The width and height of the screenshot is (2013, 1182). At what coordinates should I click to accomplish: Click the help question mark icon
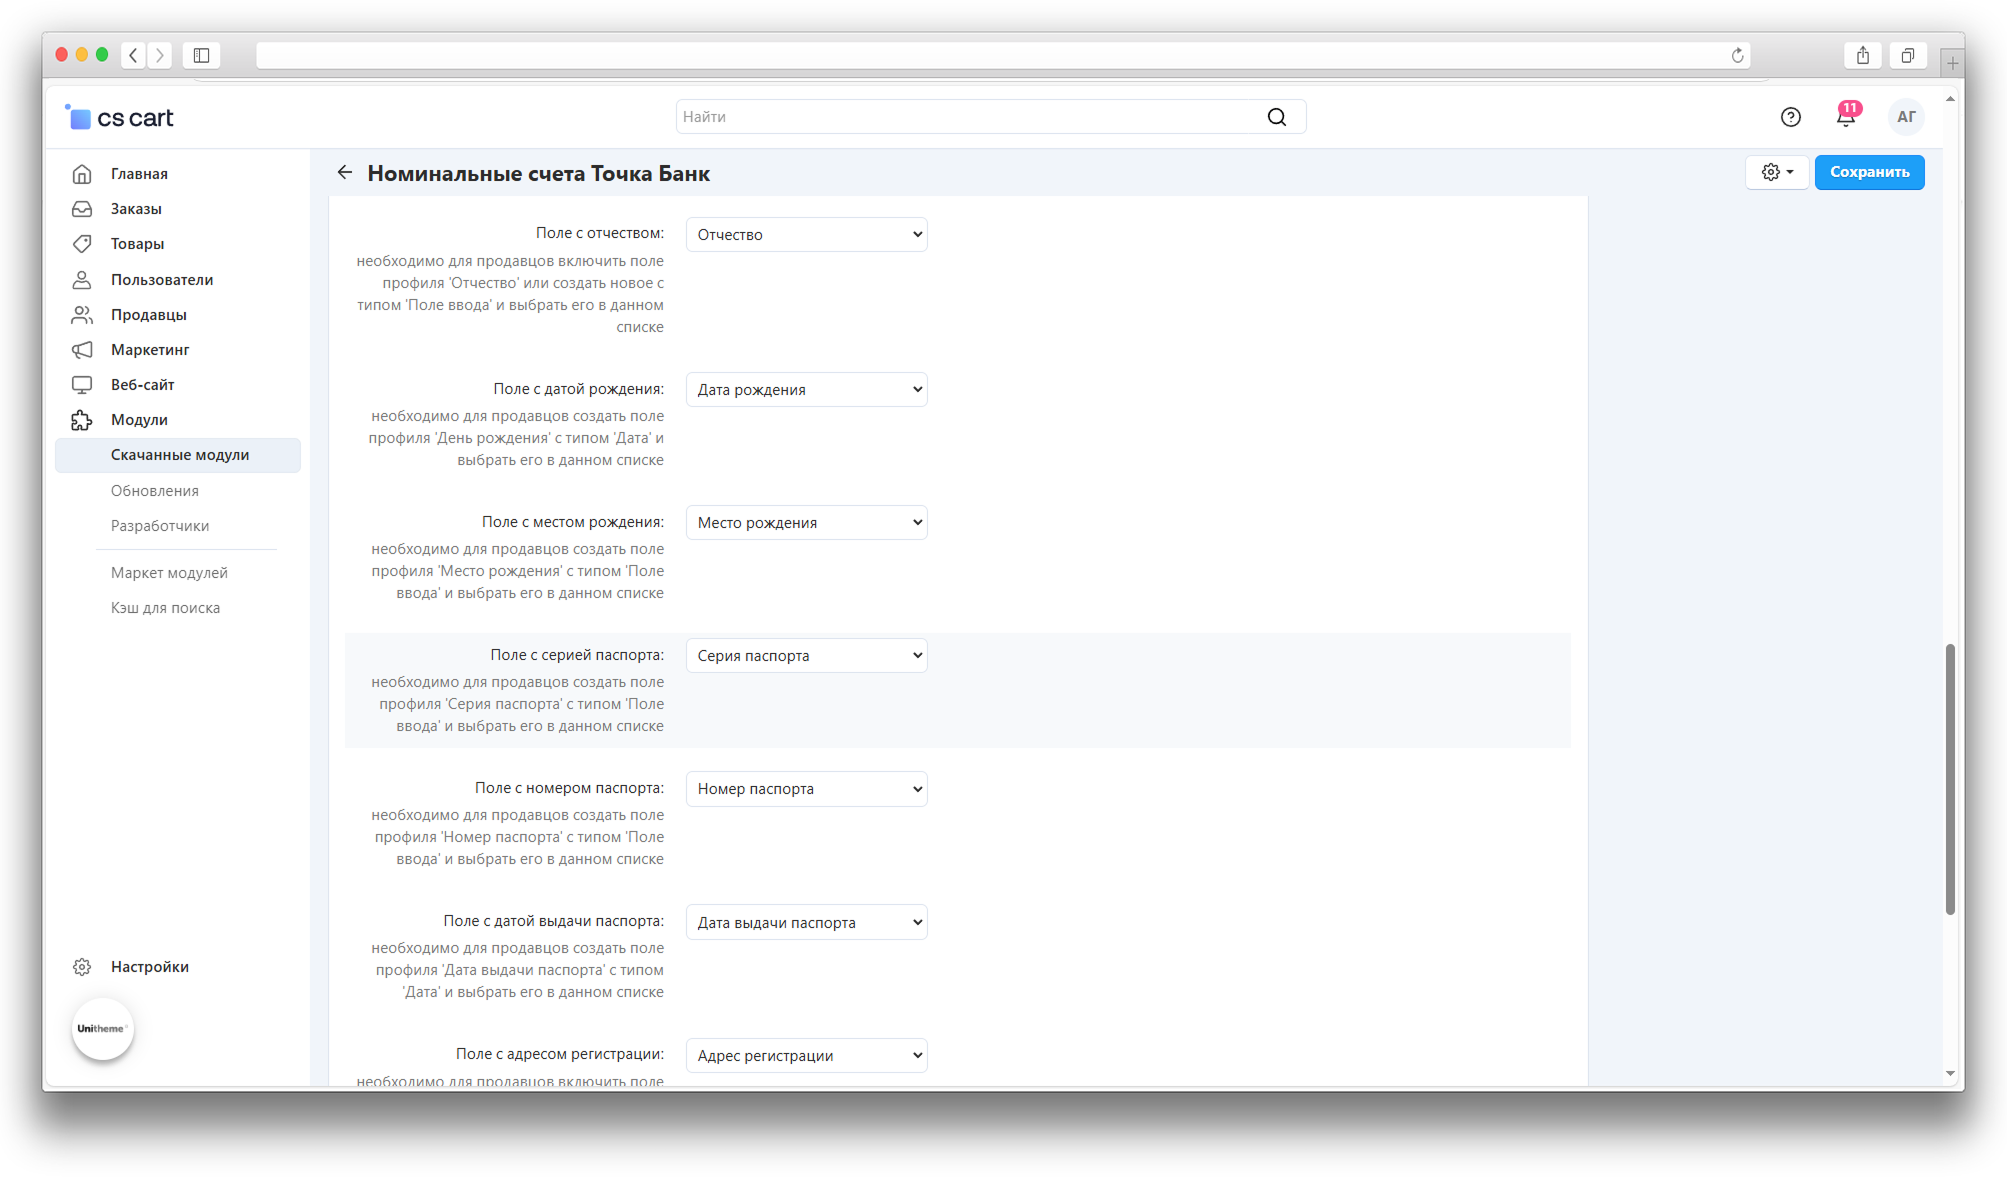[1790, 117]
